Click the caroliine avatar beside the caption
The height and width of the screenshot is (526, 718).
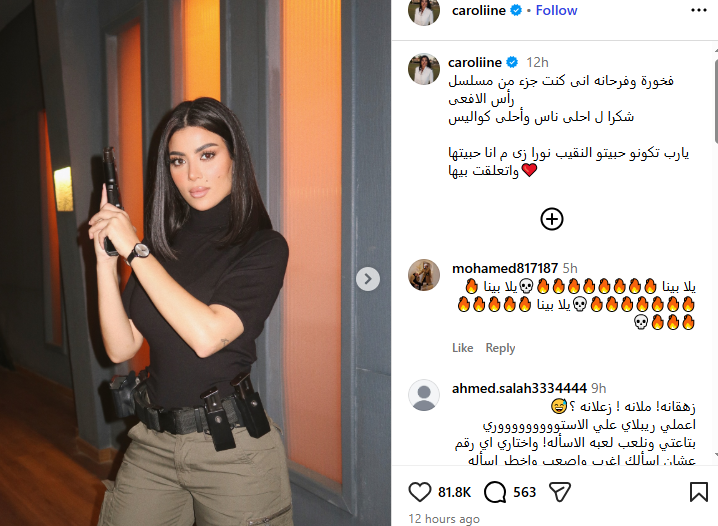[424, 69]
